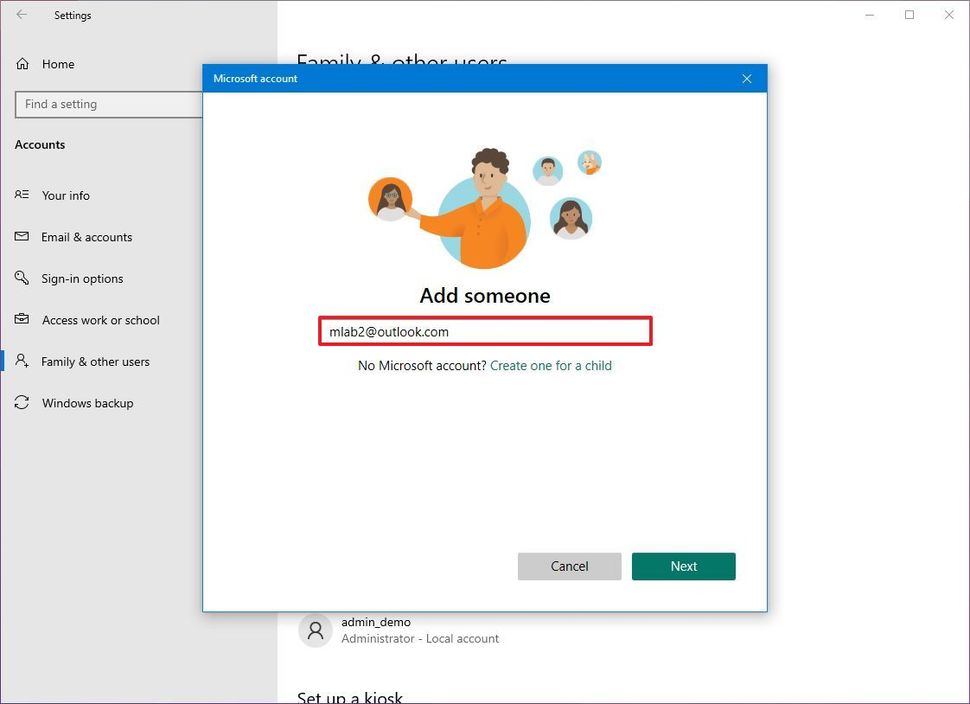
Task: Click the Accounts section heading
Action: 40,145
